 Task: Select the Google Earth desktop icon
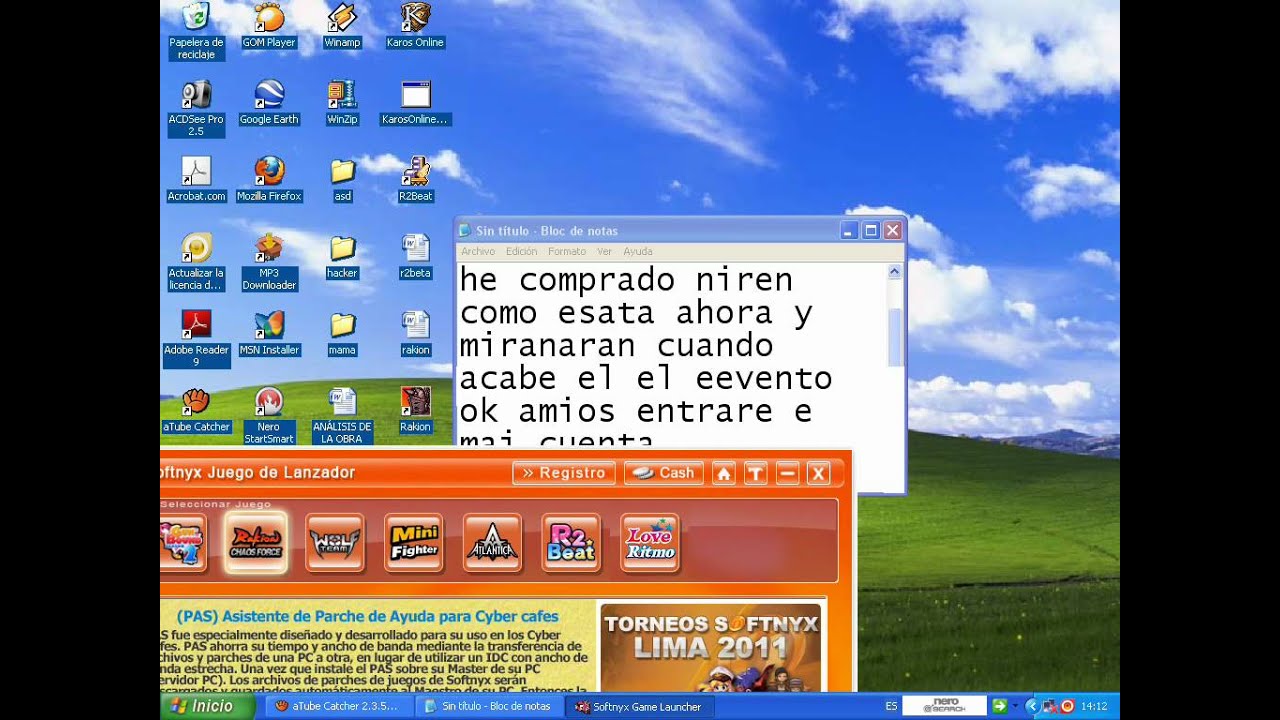pos(269,104)
